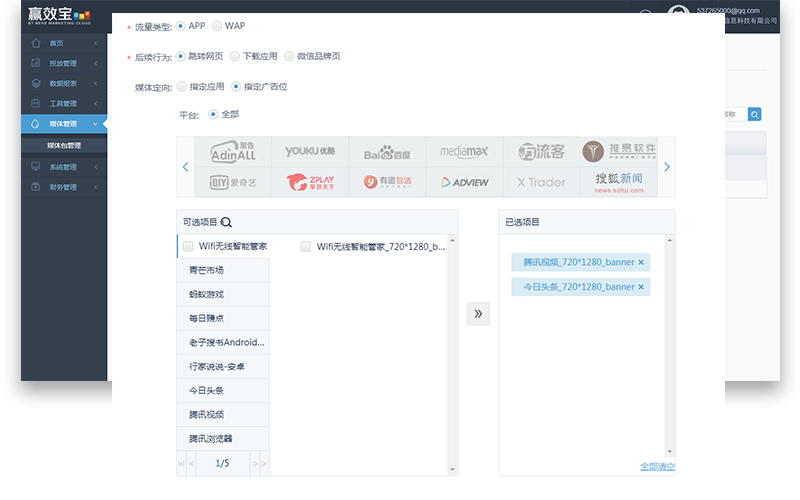
Task: Click the search magnifier beside 可选项目
Action: pos(226,223)
